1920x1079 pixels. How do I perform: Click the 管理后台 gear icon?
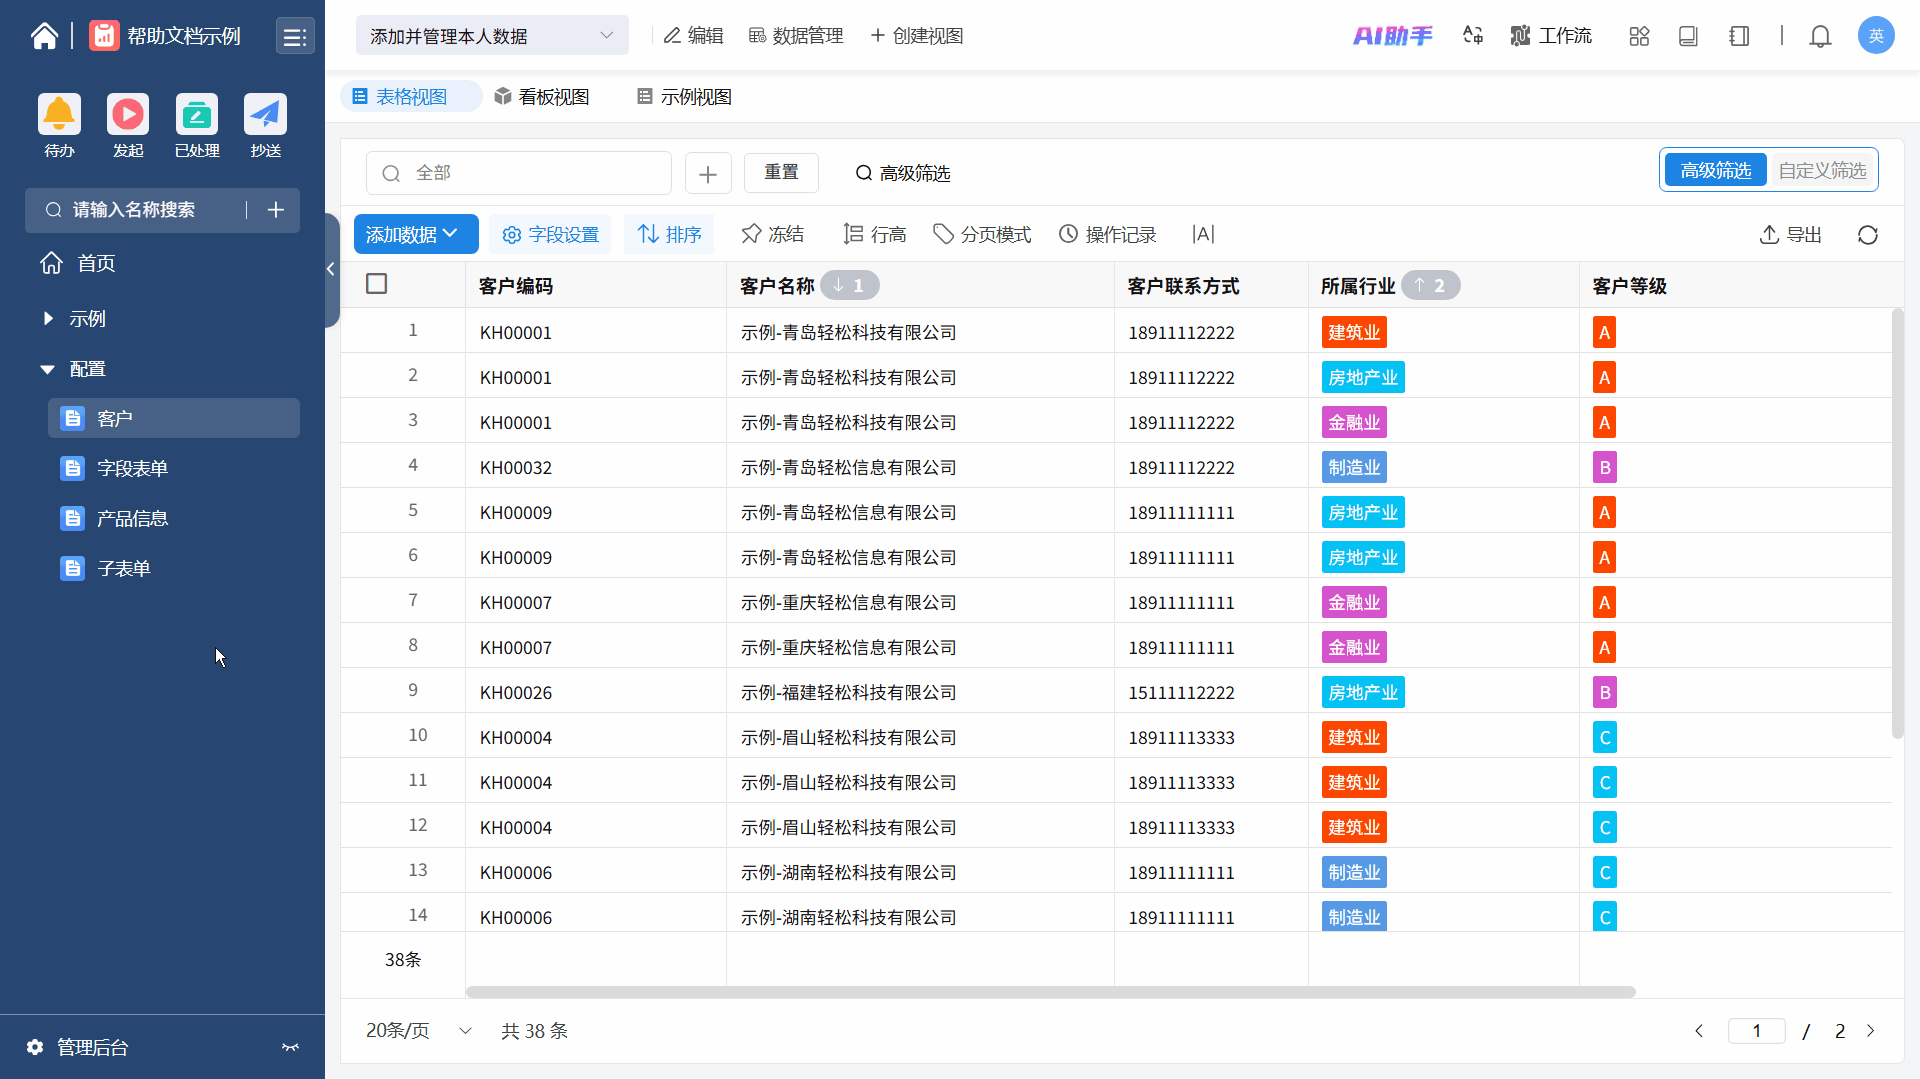tap(35, 1047)
